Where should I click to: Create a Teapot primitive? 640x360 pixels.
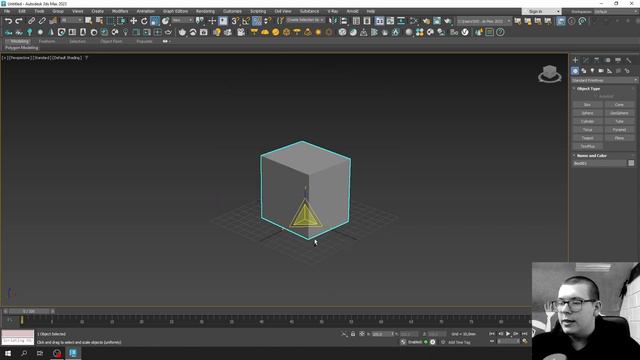(587, 138)
